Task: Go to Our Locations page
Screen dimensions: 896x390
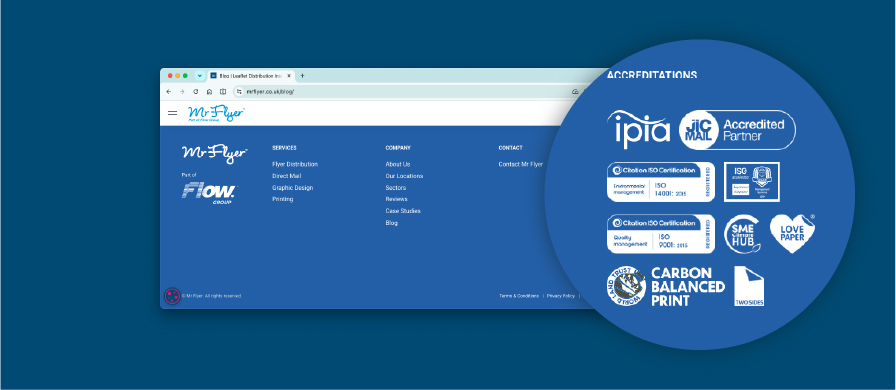Action: point(405,176)
